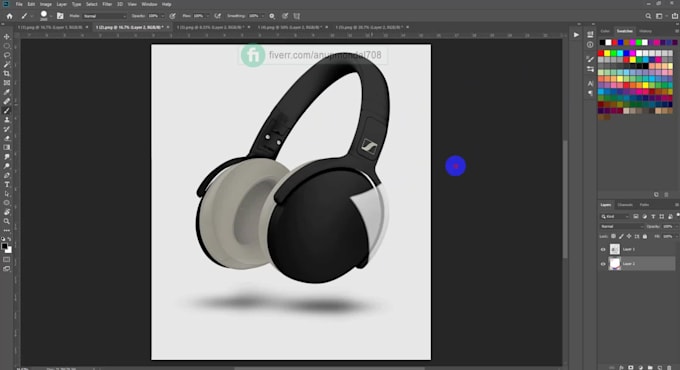The image size is (680, 370).
Task: Select the Eyedropper tool
Action: coord(7,92)
